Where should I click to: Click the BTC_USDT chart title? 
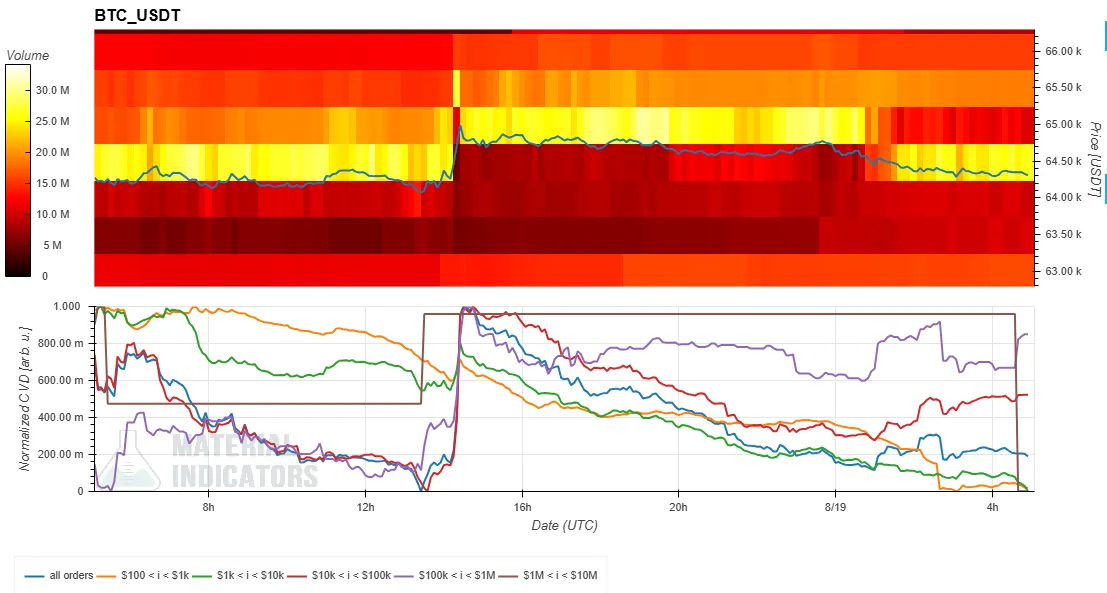(138, 16)
